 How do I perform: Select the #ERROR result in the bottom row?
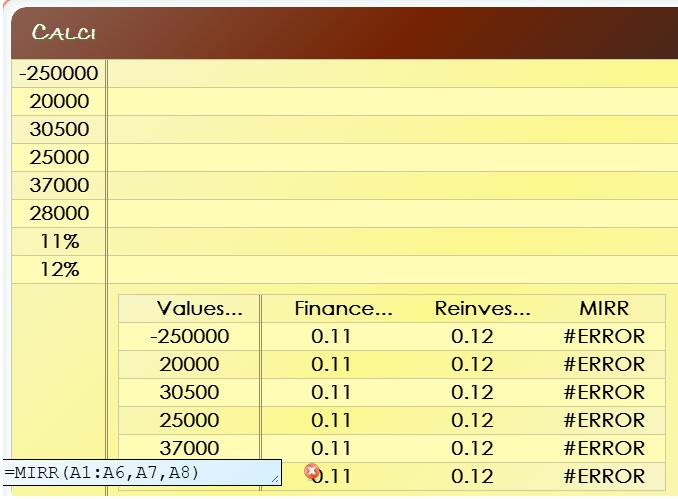tap(604, 477)
